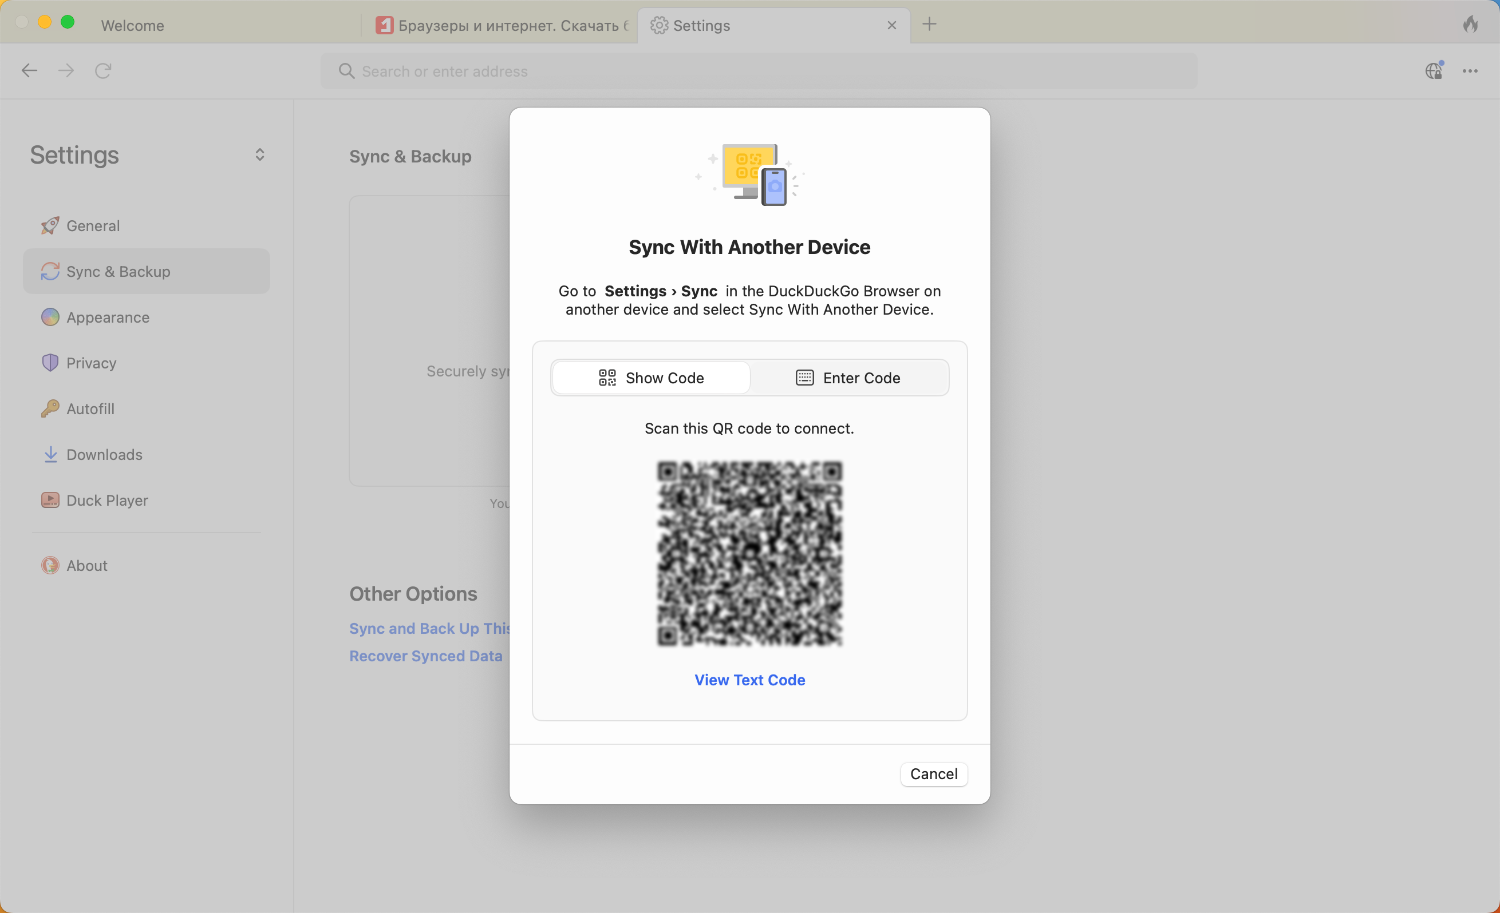Reload the page with the refresh icon

pyautogui.click(x=103, y=71)
